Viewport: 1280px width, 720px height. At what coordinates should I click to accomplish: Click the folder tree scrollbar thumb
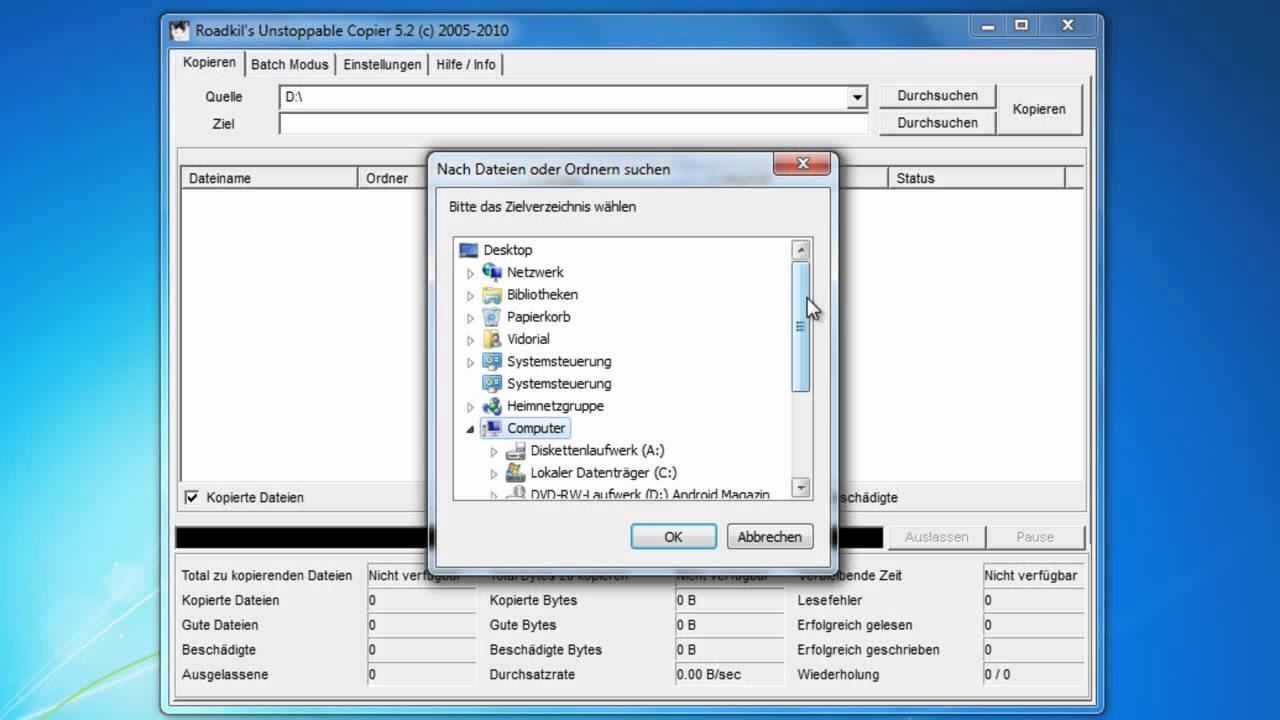click(x=800, y=326)
